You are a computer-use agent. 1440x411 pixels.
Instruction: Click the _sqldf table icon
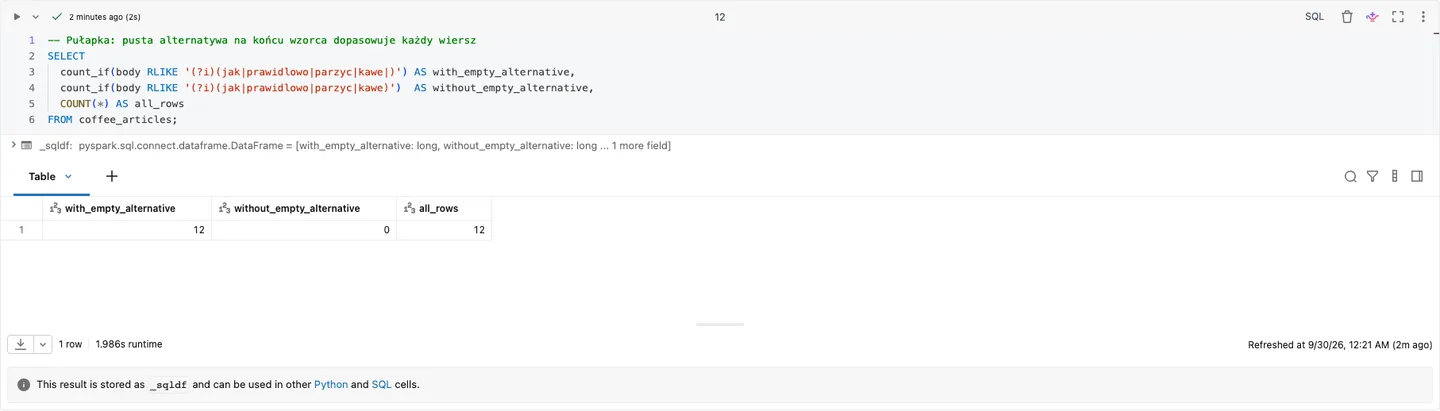click(27, 146)
